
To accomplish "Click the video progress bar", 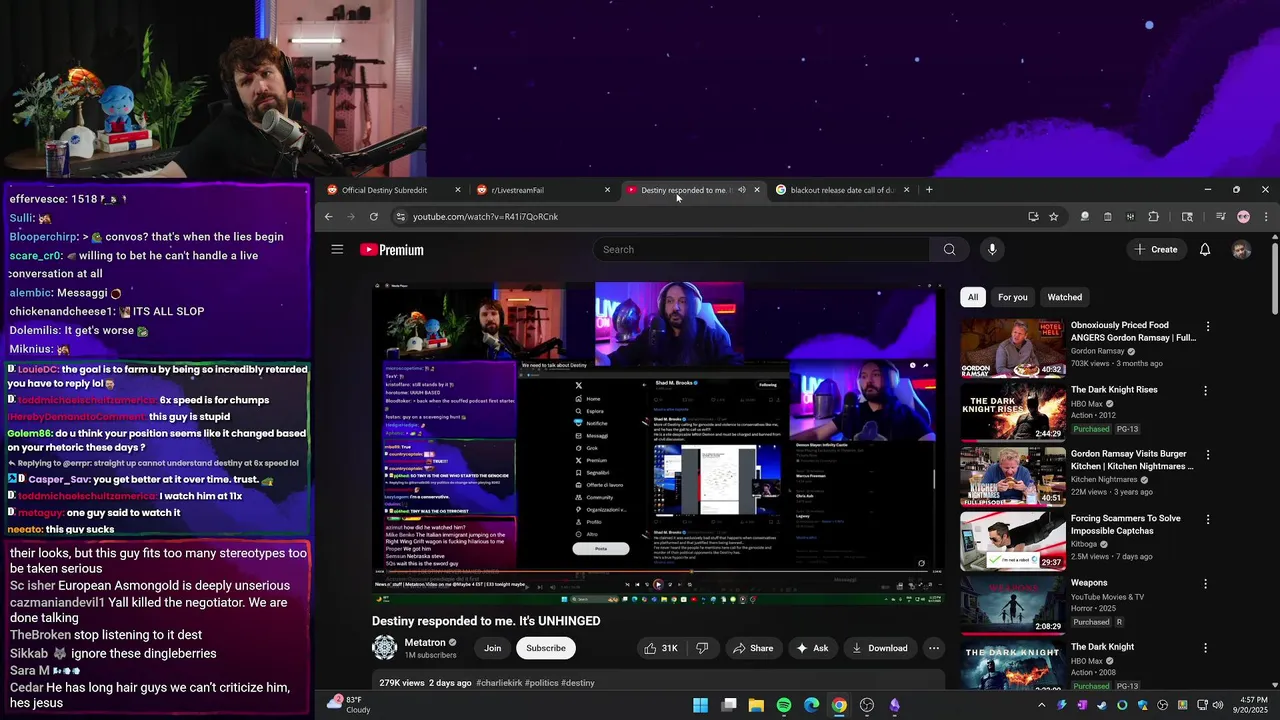I will pyautogui.click(x=657, y=572).
